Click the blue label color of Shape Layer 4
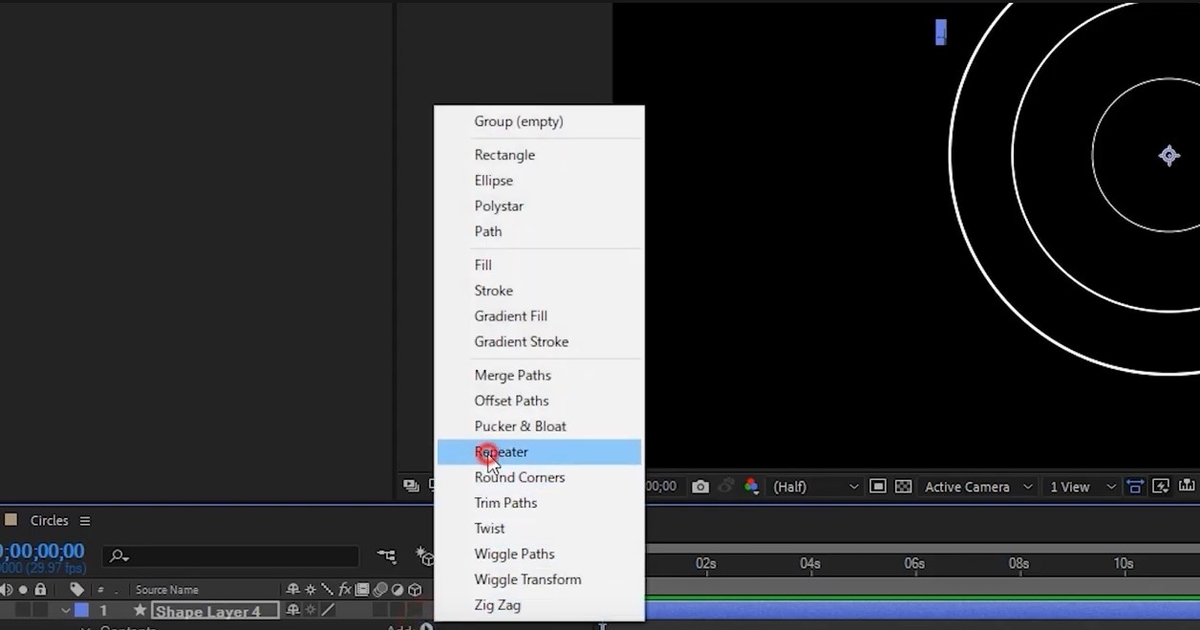 pos(82,610)
